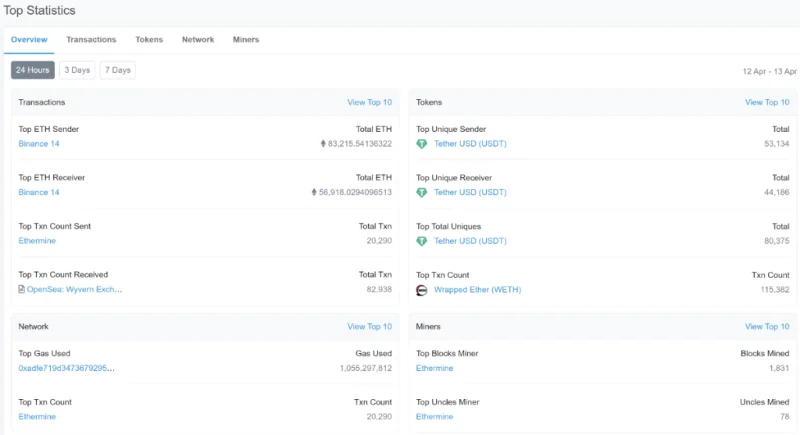Screen dimensions: 800x435
Task: Click the 53,134 total value
Action: (x=777, y=144)
